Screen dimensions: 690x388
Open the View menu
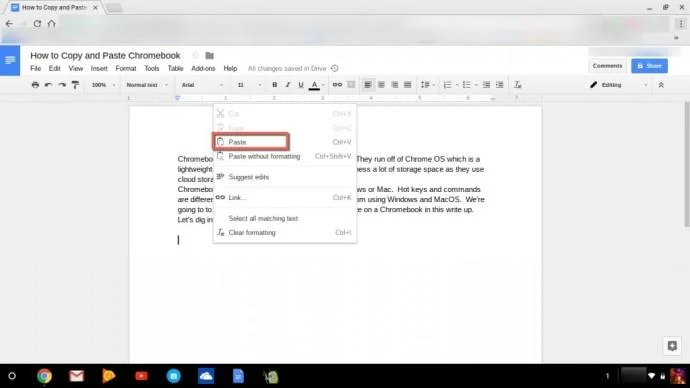76,68
